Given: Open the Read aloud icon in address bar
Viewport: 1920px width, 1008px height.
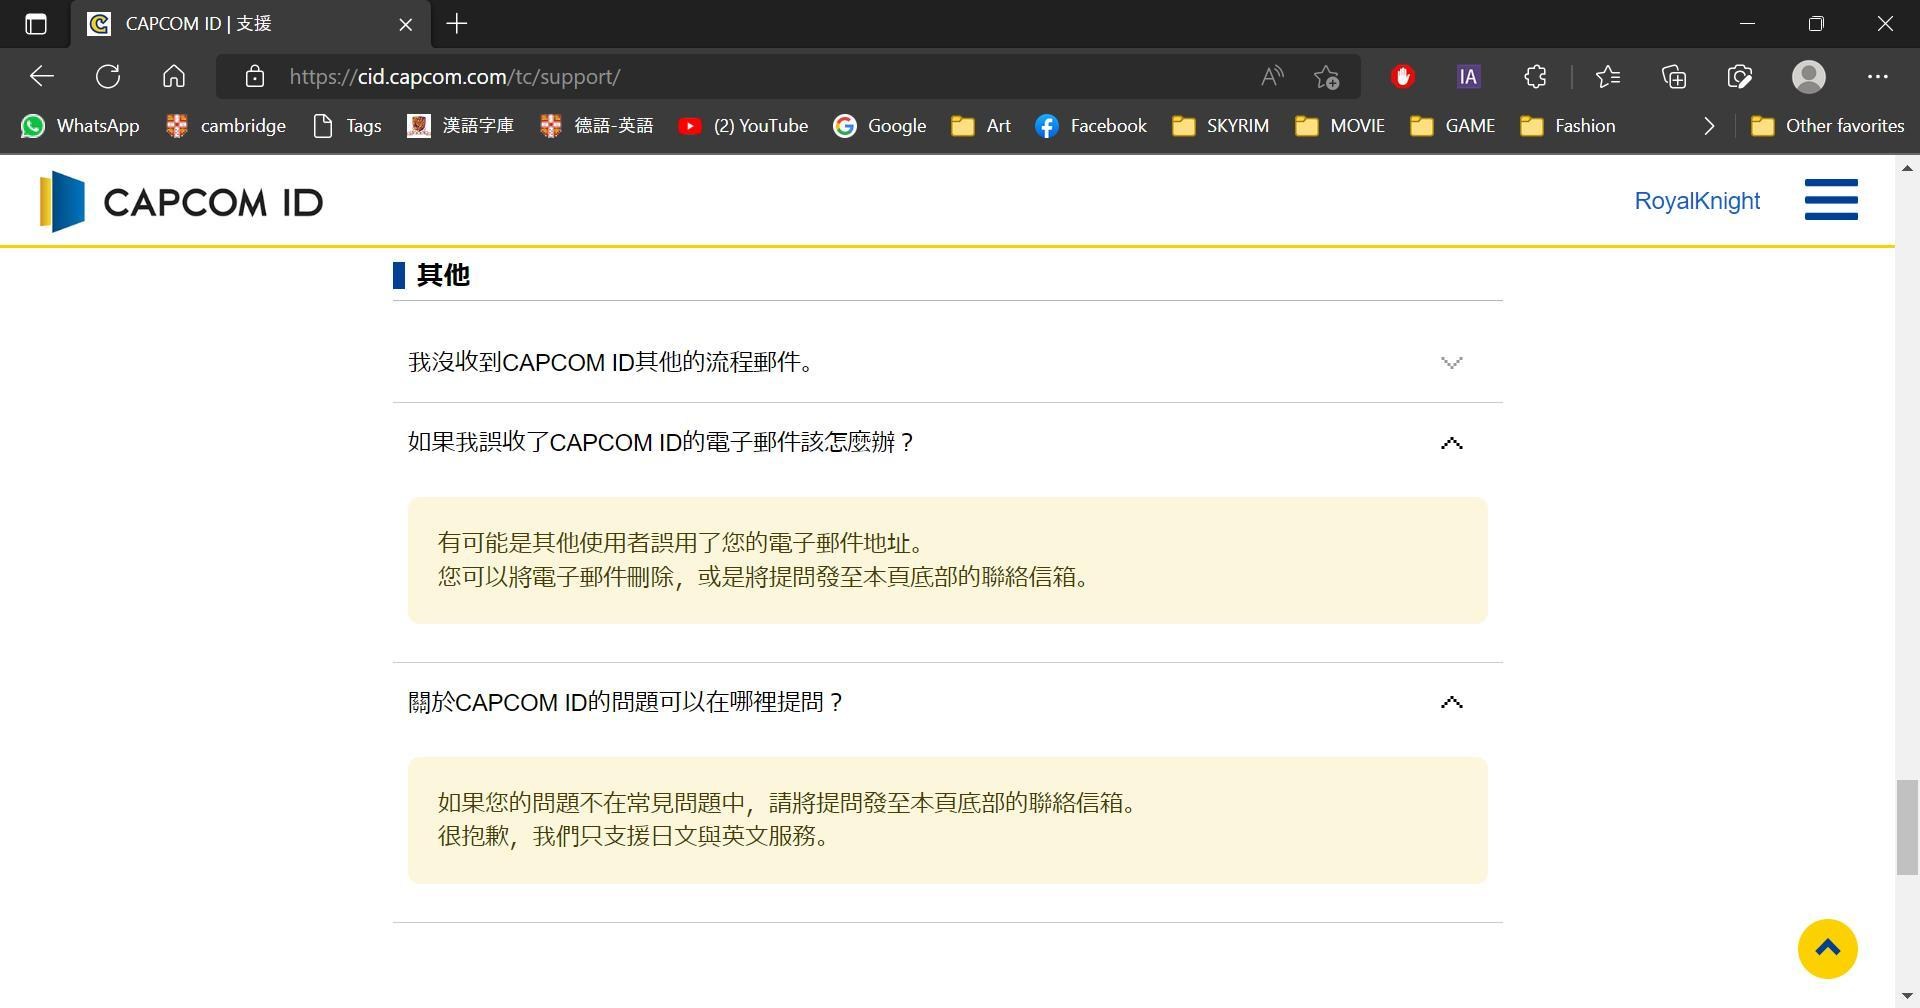Looking at the screenshot, I should 1271,77.
